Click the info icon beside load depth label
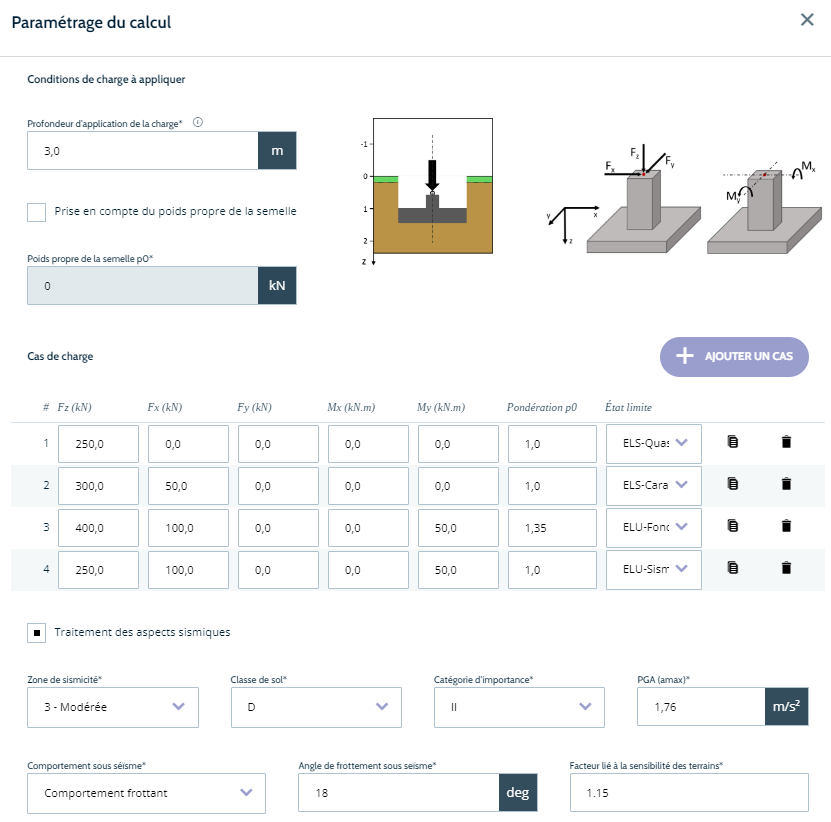 pos(197,123)
